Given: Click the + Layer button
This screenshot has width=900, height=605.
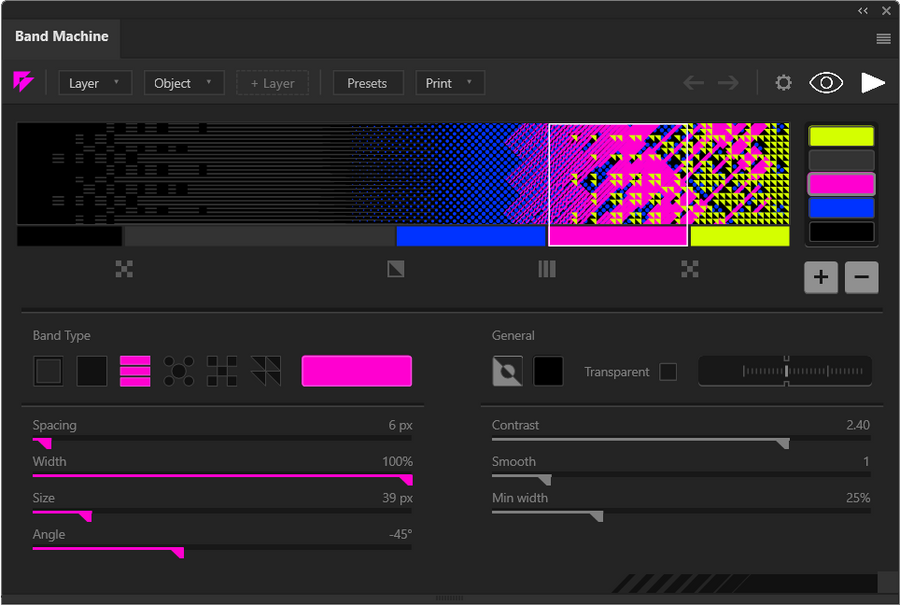Looking at the screenshot, I should coord(273,83).
